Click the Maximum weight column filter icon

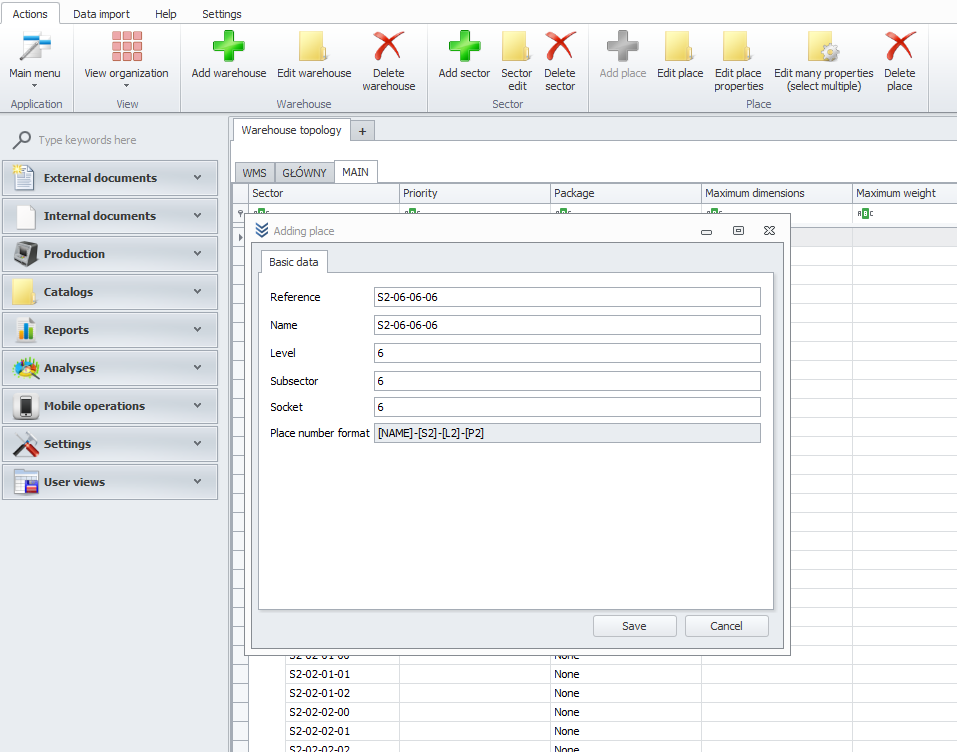865,214
